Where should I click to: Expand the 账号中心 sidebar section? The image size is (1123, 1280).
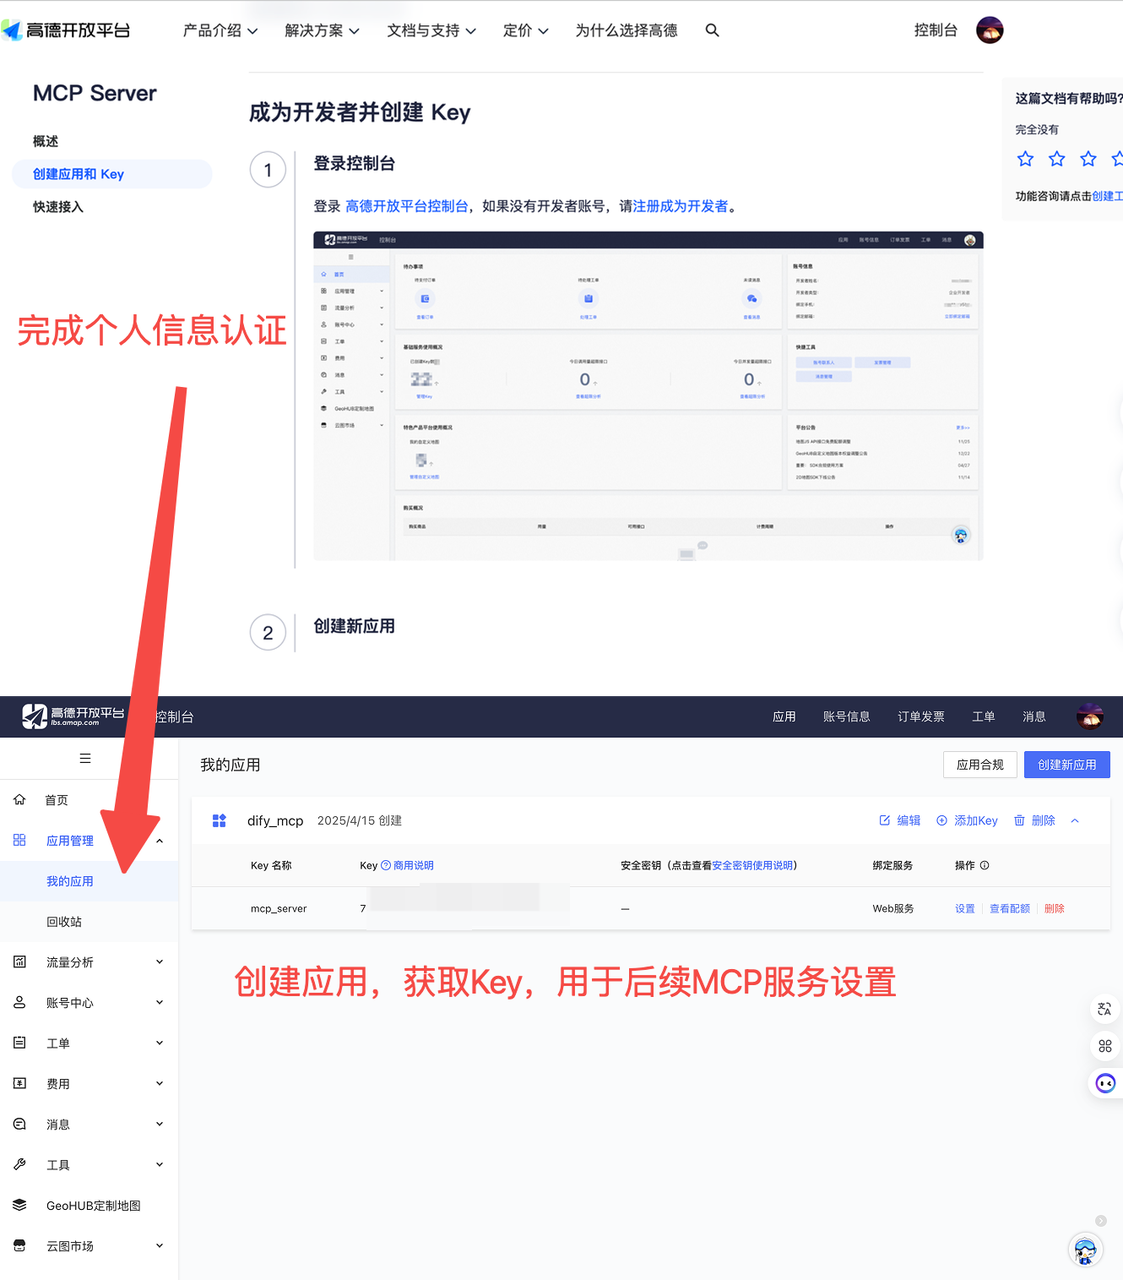click(160, 1002)
